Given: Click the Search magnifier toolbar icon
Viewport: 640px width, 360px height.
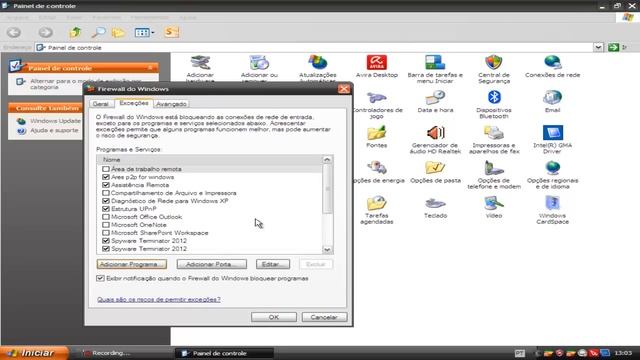Looking at the screenshot, I should click(x=98, y=32).
